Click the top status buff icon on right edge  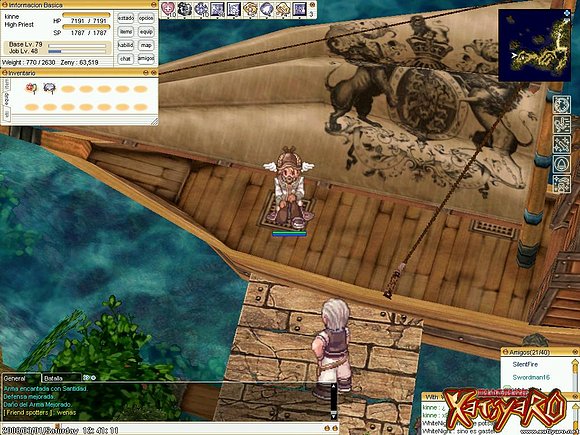point(562,104)
